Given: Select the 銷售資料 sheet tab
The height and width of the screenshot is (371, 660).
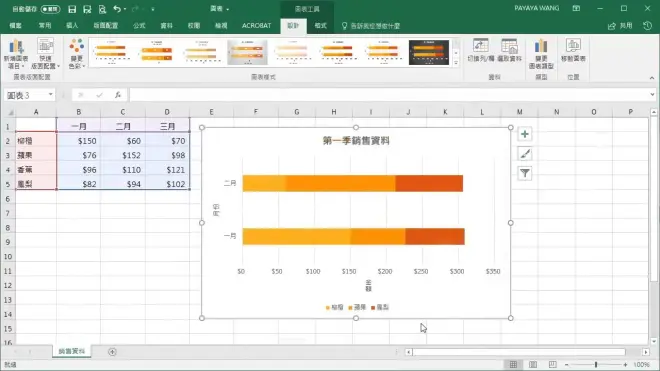Looking at the screenshot, I should [72, 351].
